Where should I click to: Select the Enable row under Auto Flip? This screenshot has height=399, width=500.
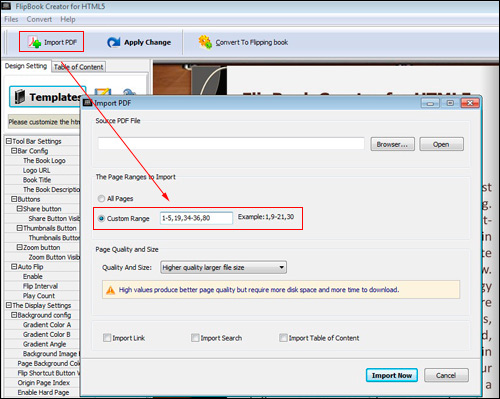(x=42, y=276)
